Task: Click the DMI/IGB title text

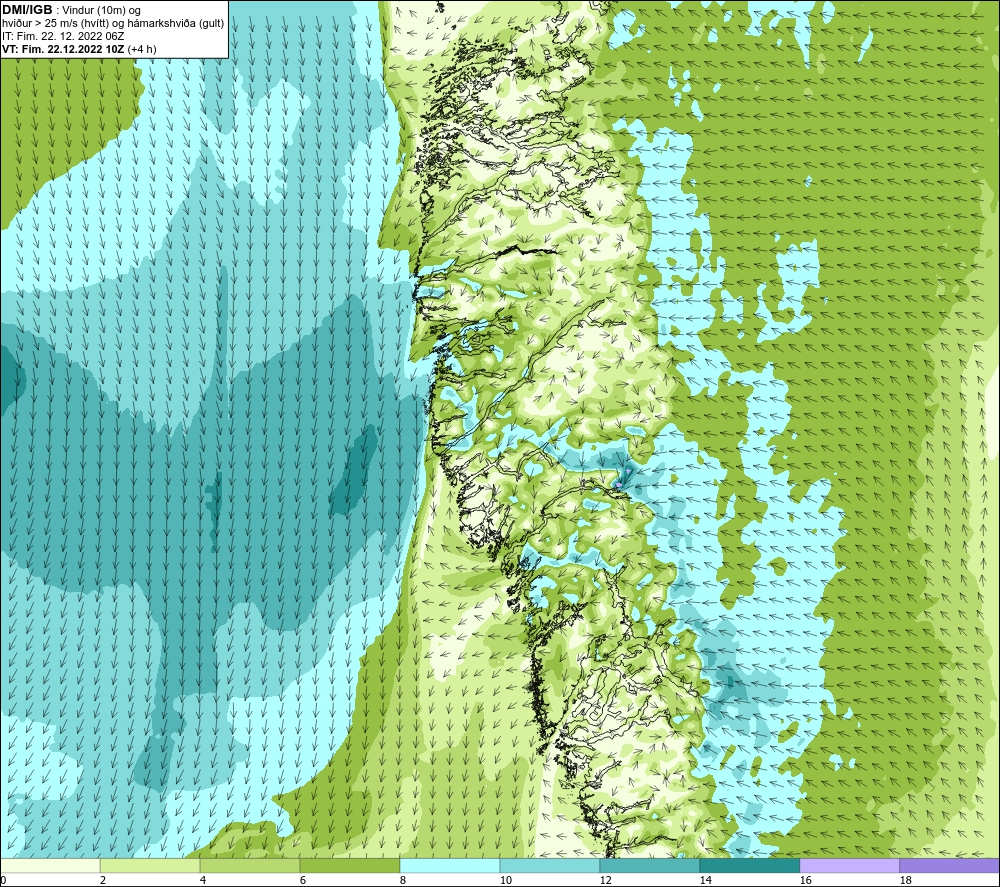Action: coord(27,10)
